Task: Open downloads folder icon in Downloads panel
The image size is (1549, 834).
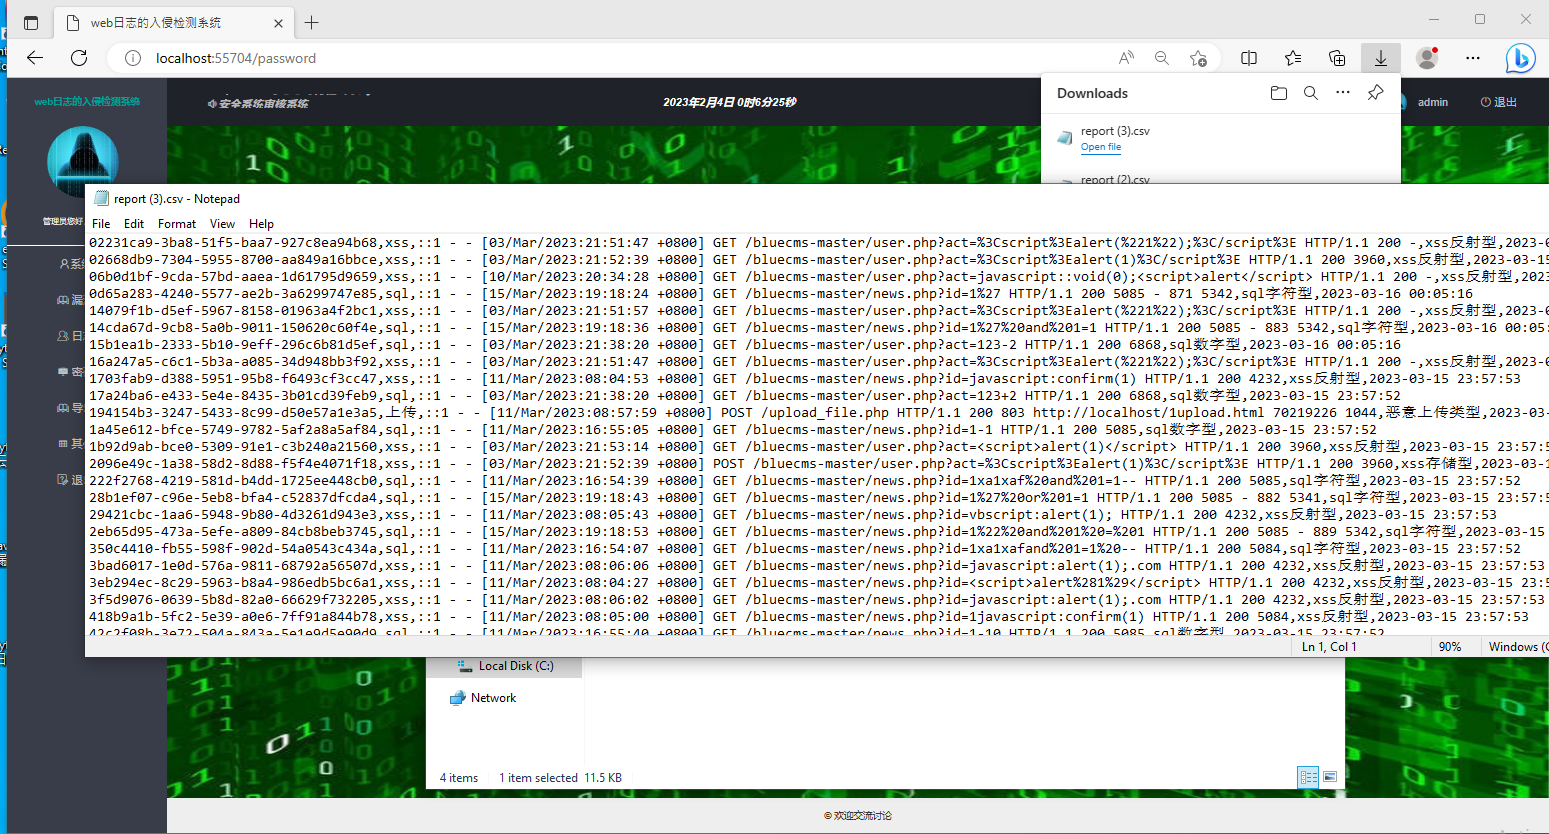Action: point(1278,93)
